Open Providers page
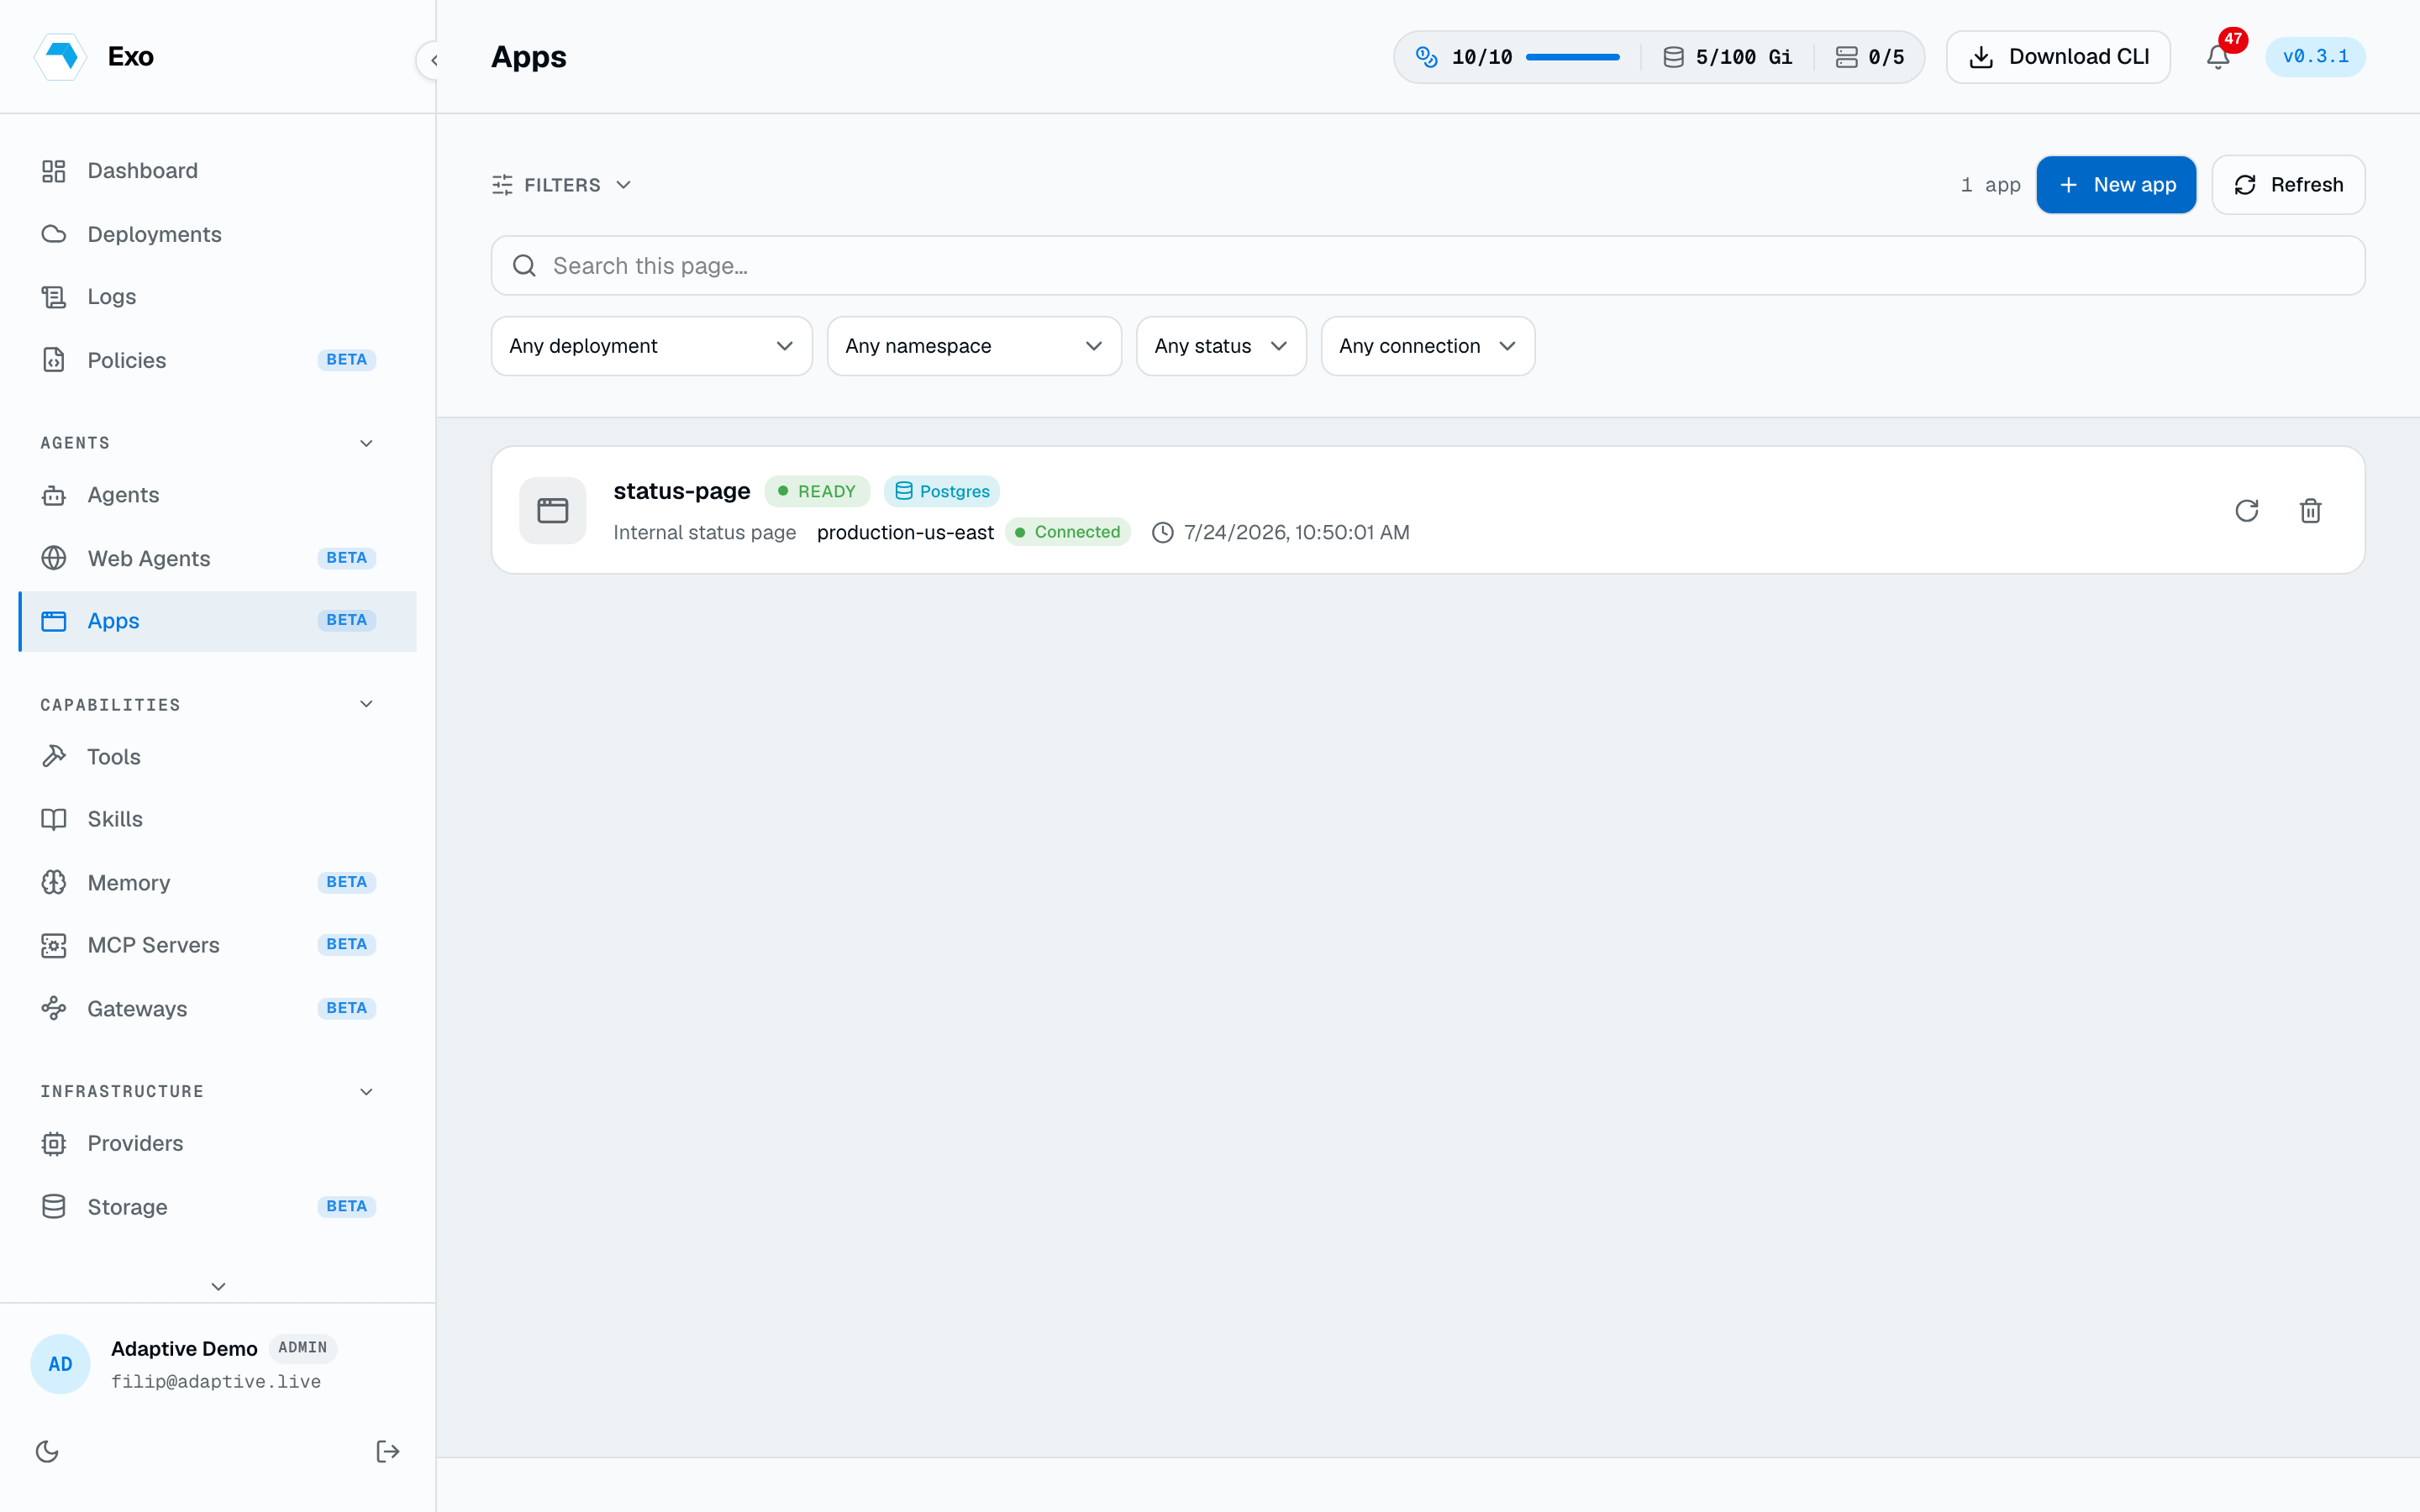The height and width of the screenshot is (1512, 2420). pyautogui.click(x=218, y=1143)
